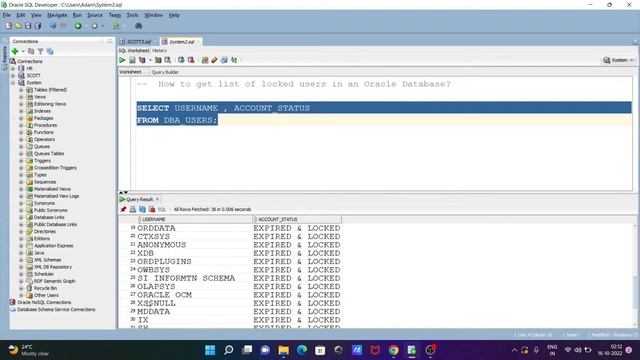Click the SQL History icon in worksheet toolbar
The image size is (640, 360).
tap(224, 60)
